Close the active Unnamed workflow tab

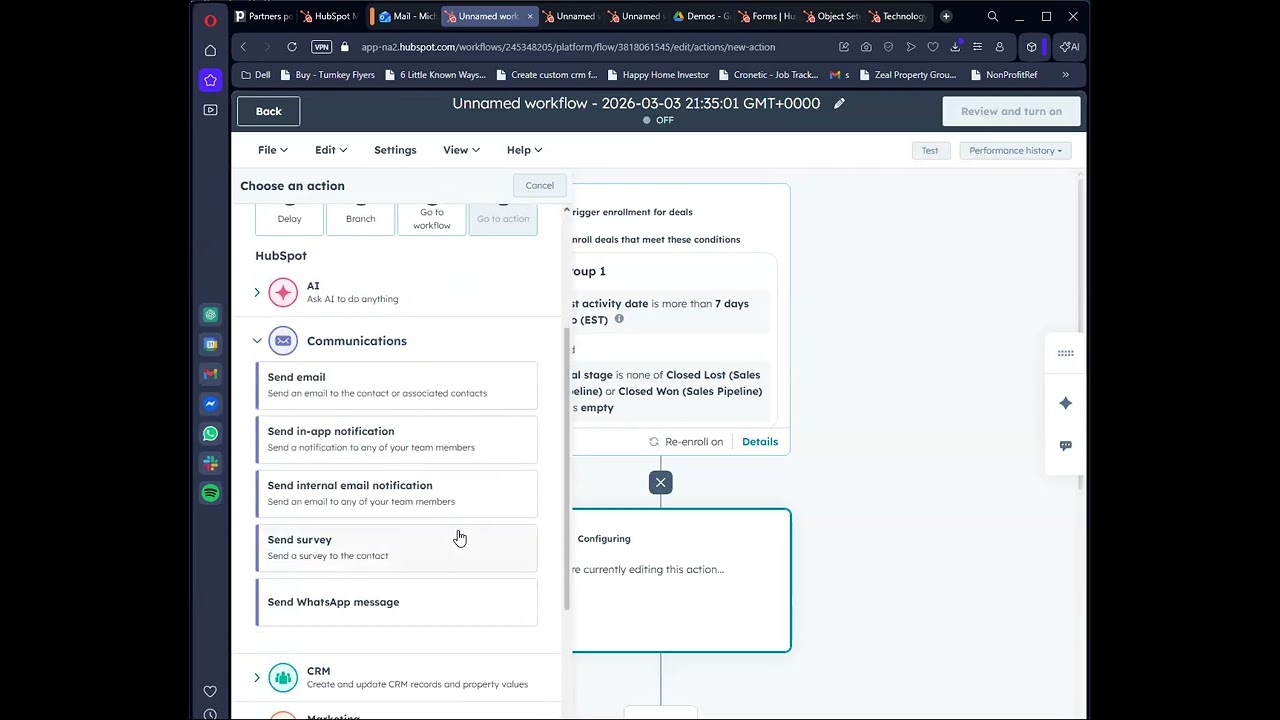tap(529, 16)
